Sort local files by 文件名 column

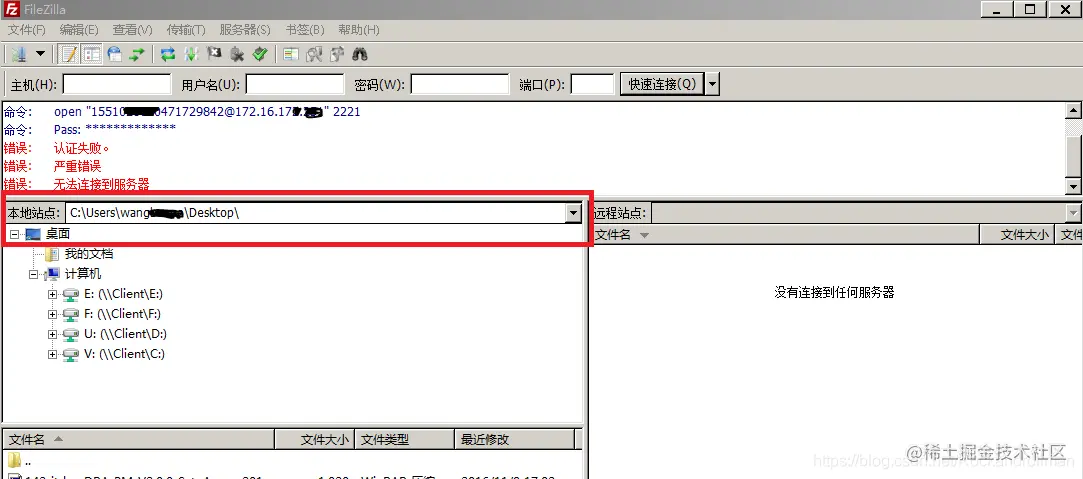coord(139,439)
